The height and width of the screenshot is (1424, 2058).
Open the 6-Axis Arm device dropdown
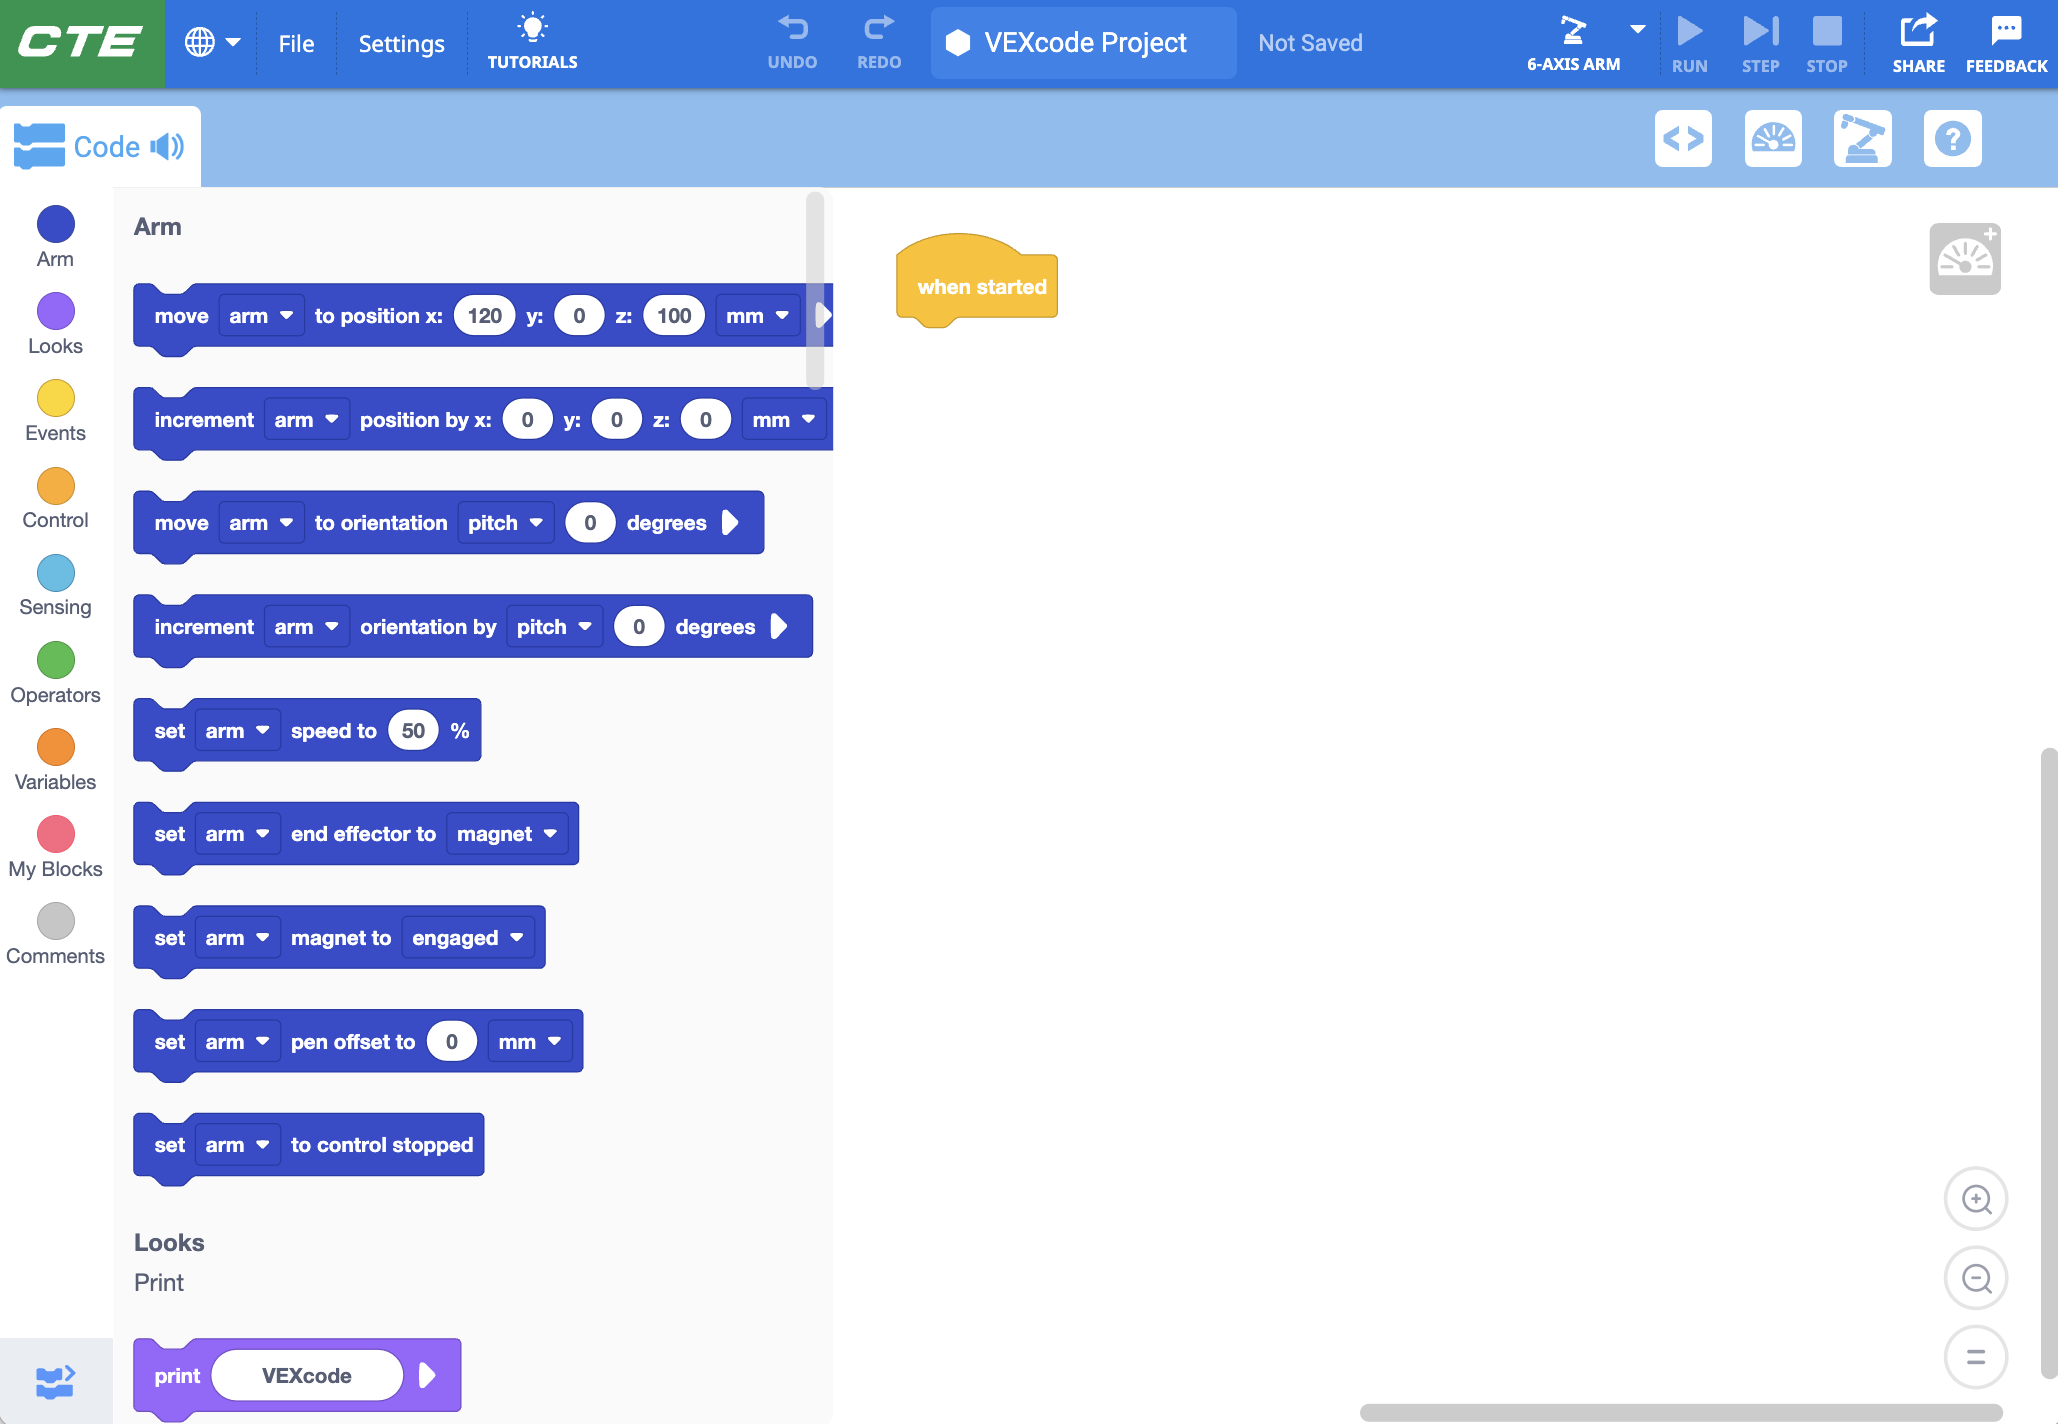1637,30
